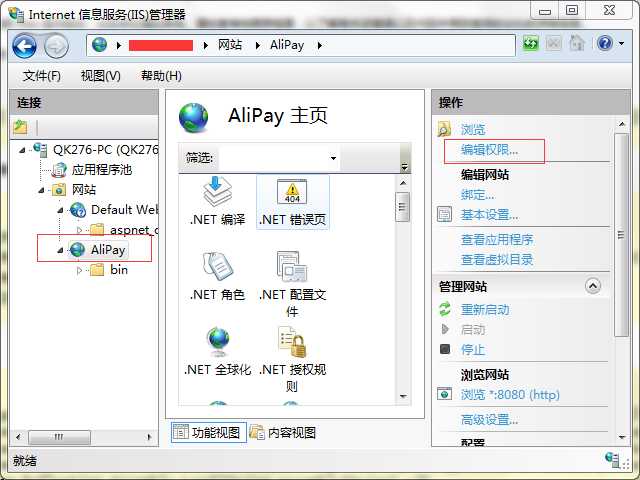Viewport: 640px width, 480px height.
Task: Click the Forward navigation arrow button
Action: pyautogui.click(x=56, y=47)
